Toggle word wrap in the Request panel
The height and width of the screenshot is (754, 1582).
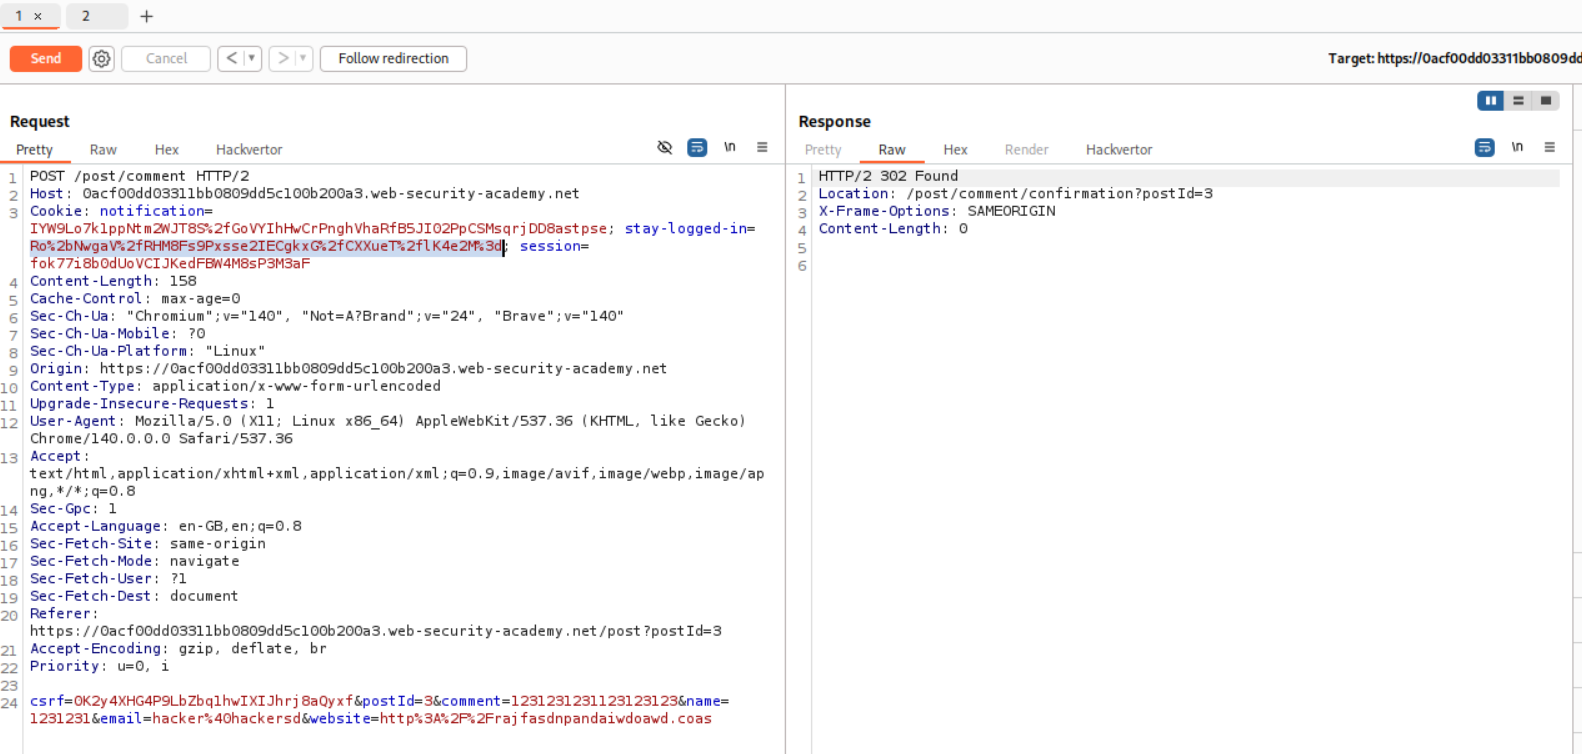point(697,148)
